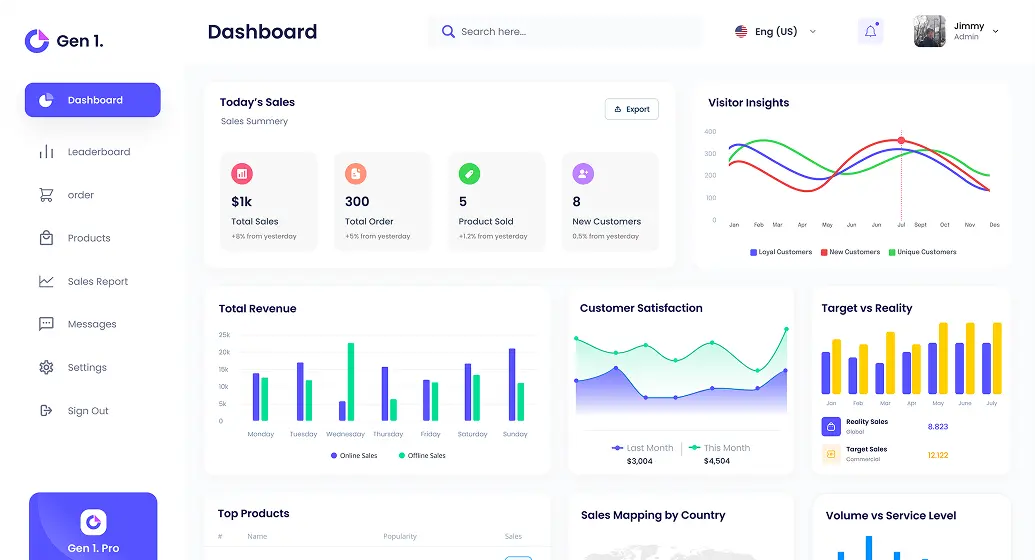
Task: Click the New Customers purple user icon
Action: tap(583, 174)
